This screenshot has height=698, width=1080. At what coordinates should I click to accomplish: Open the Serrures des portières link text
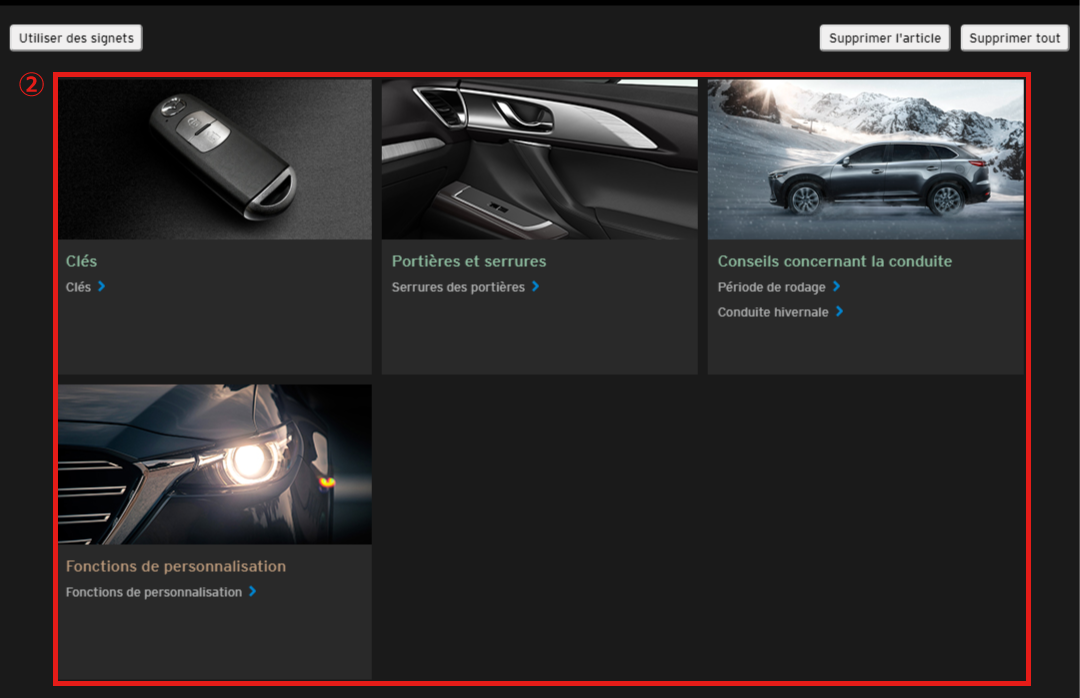(458, 287)
